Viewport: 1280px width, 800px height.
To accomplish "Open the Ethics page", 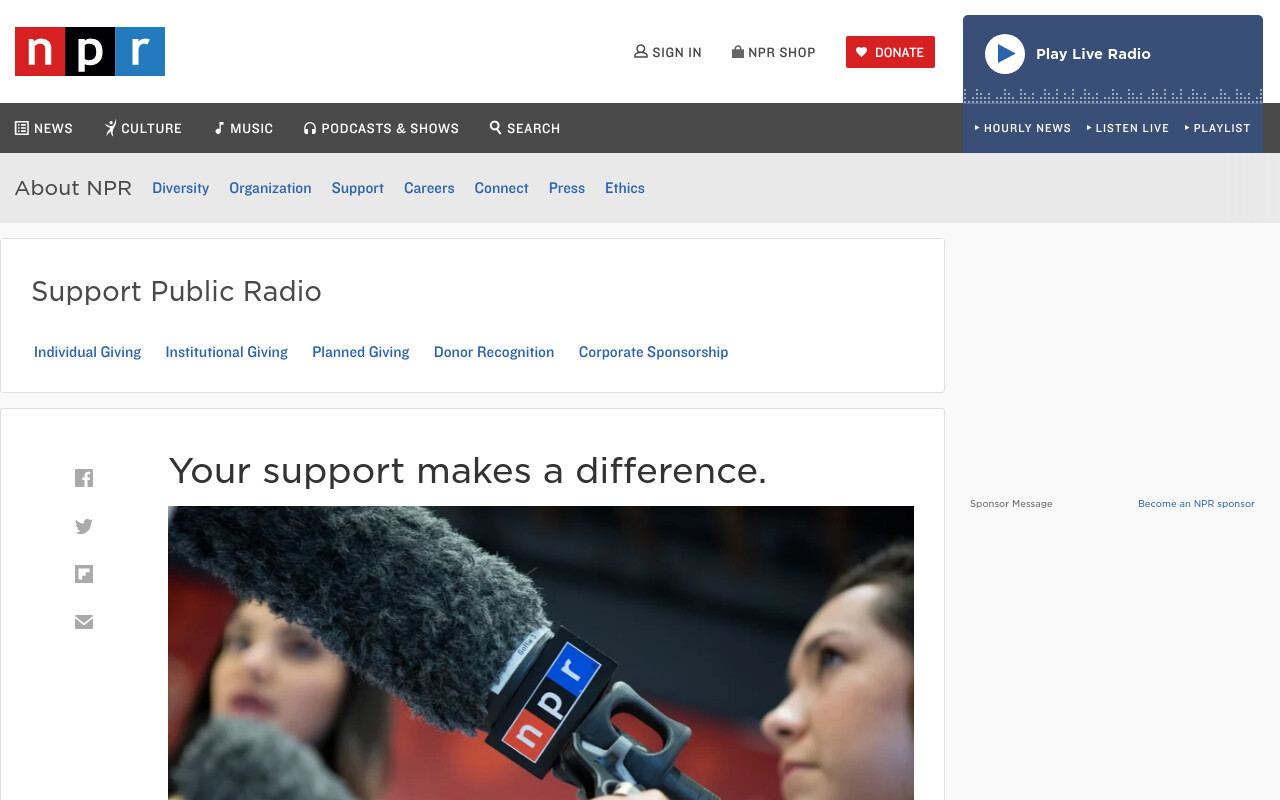I will 625,188.
